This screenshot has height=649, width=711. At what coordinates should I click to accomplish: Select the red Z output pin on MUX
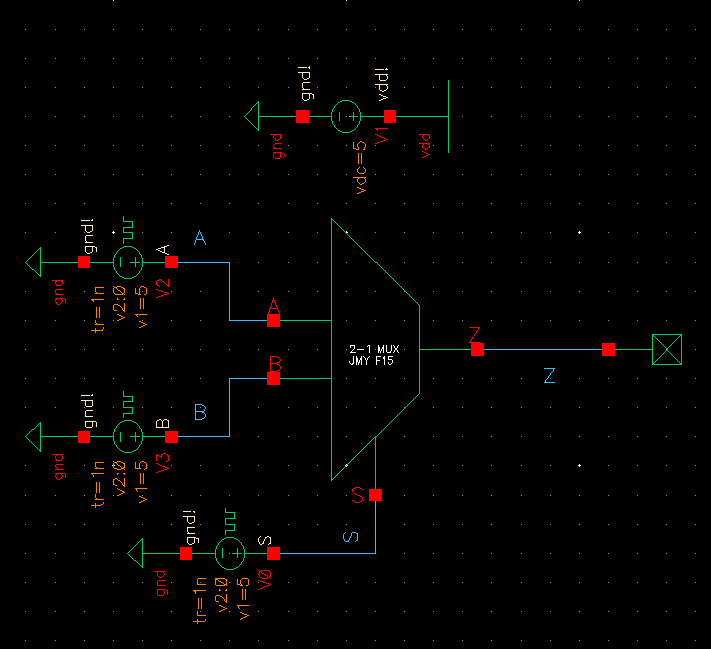[x=477, y=349]
